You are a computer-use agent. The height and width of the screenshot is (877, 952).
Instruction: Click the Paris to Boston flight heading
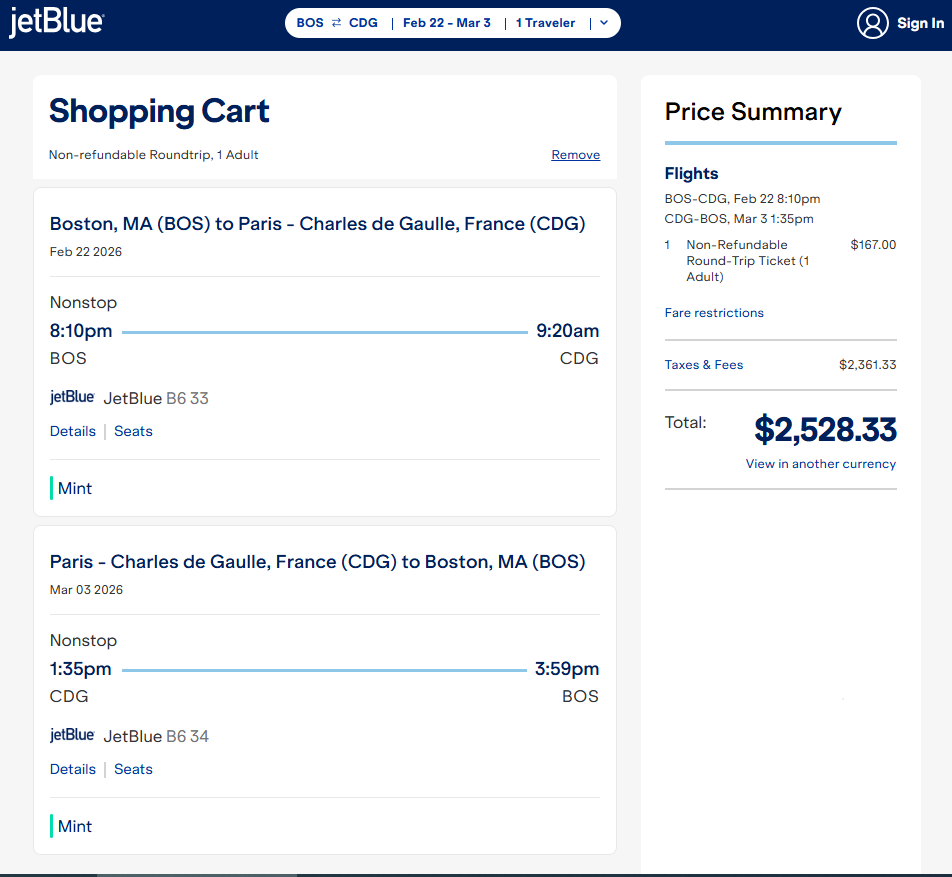318,562
